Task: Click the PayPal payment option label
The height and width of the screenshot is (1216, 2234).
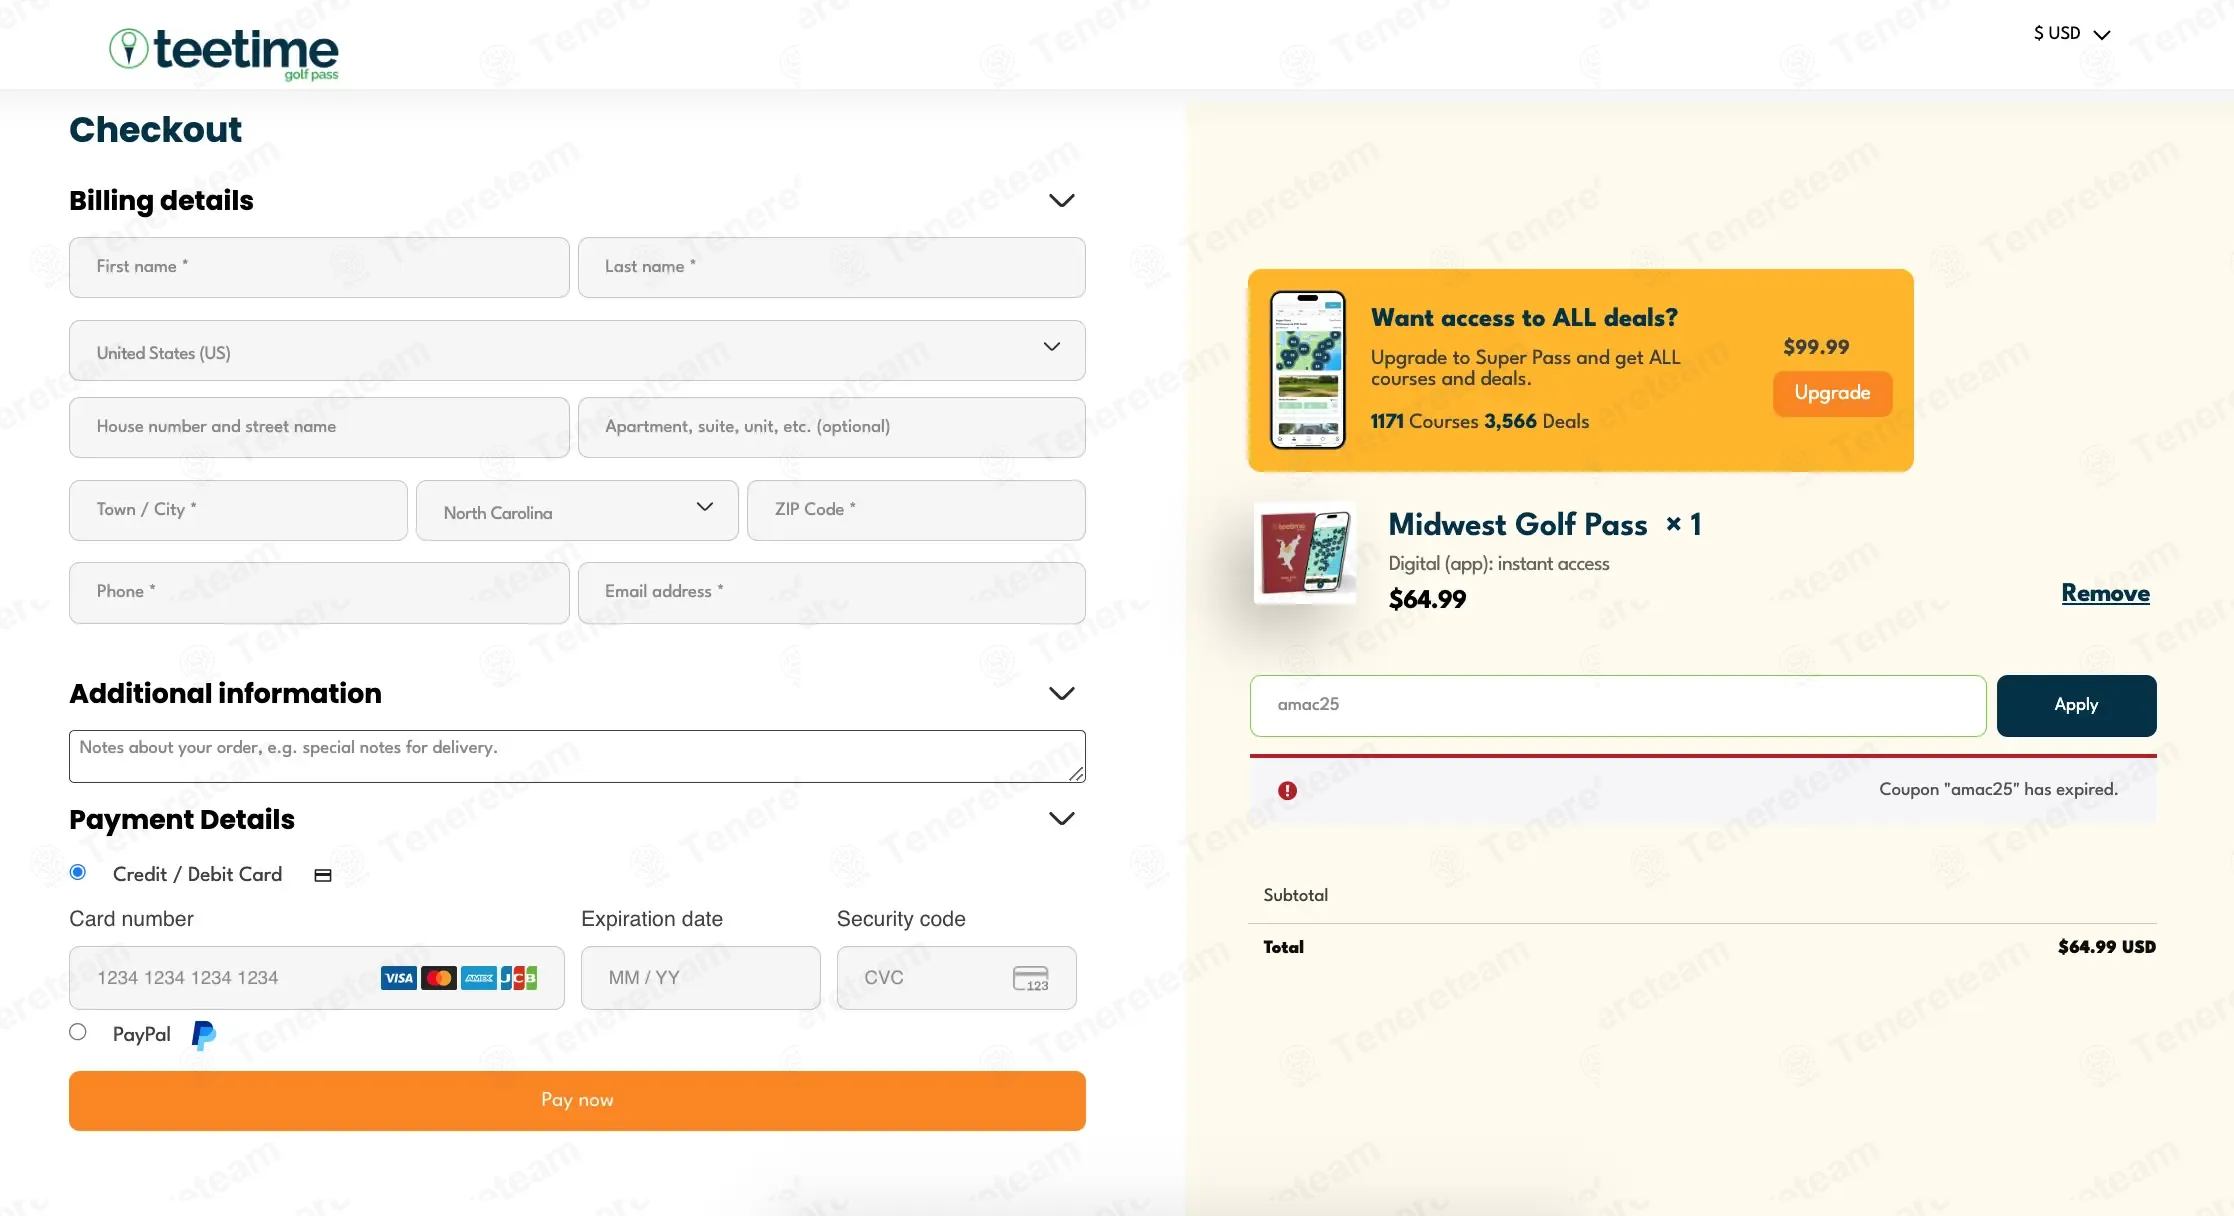Action: click(141, 1034)
